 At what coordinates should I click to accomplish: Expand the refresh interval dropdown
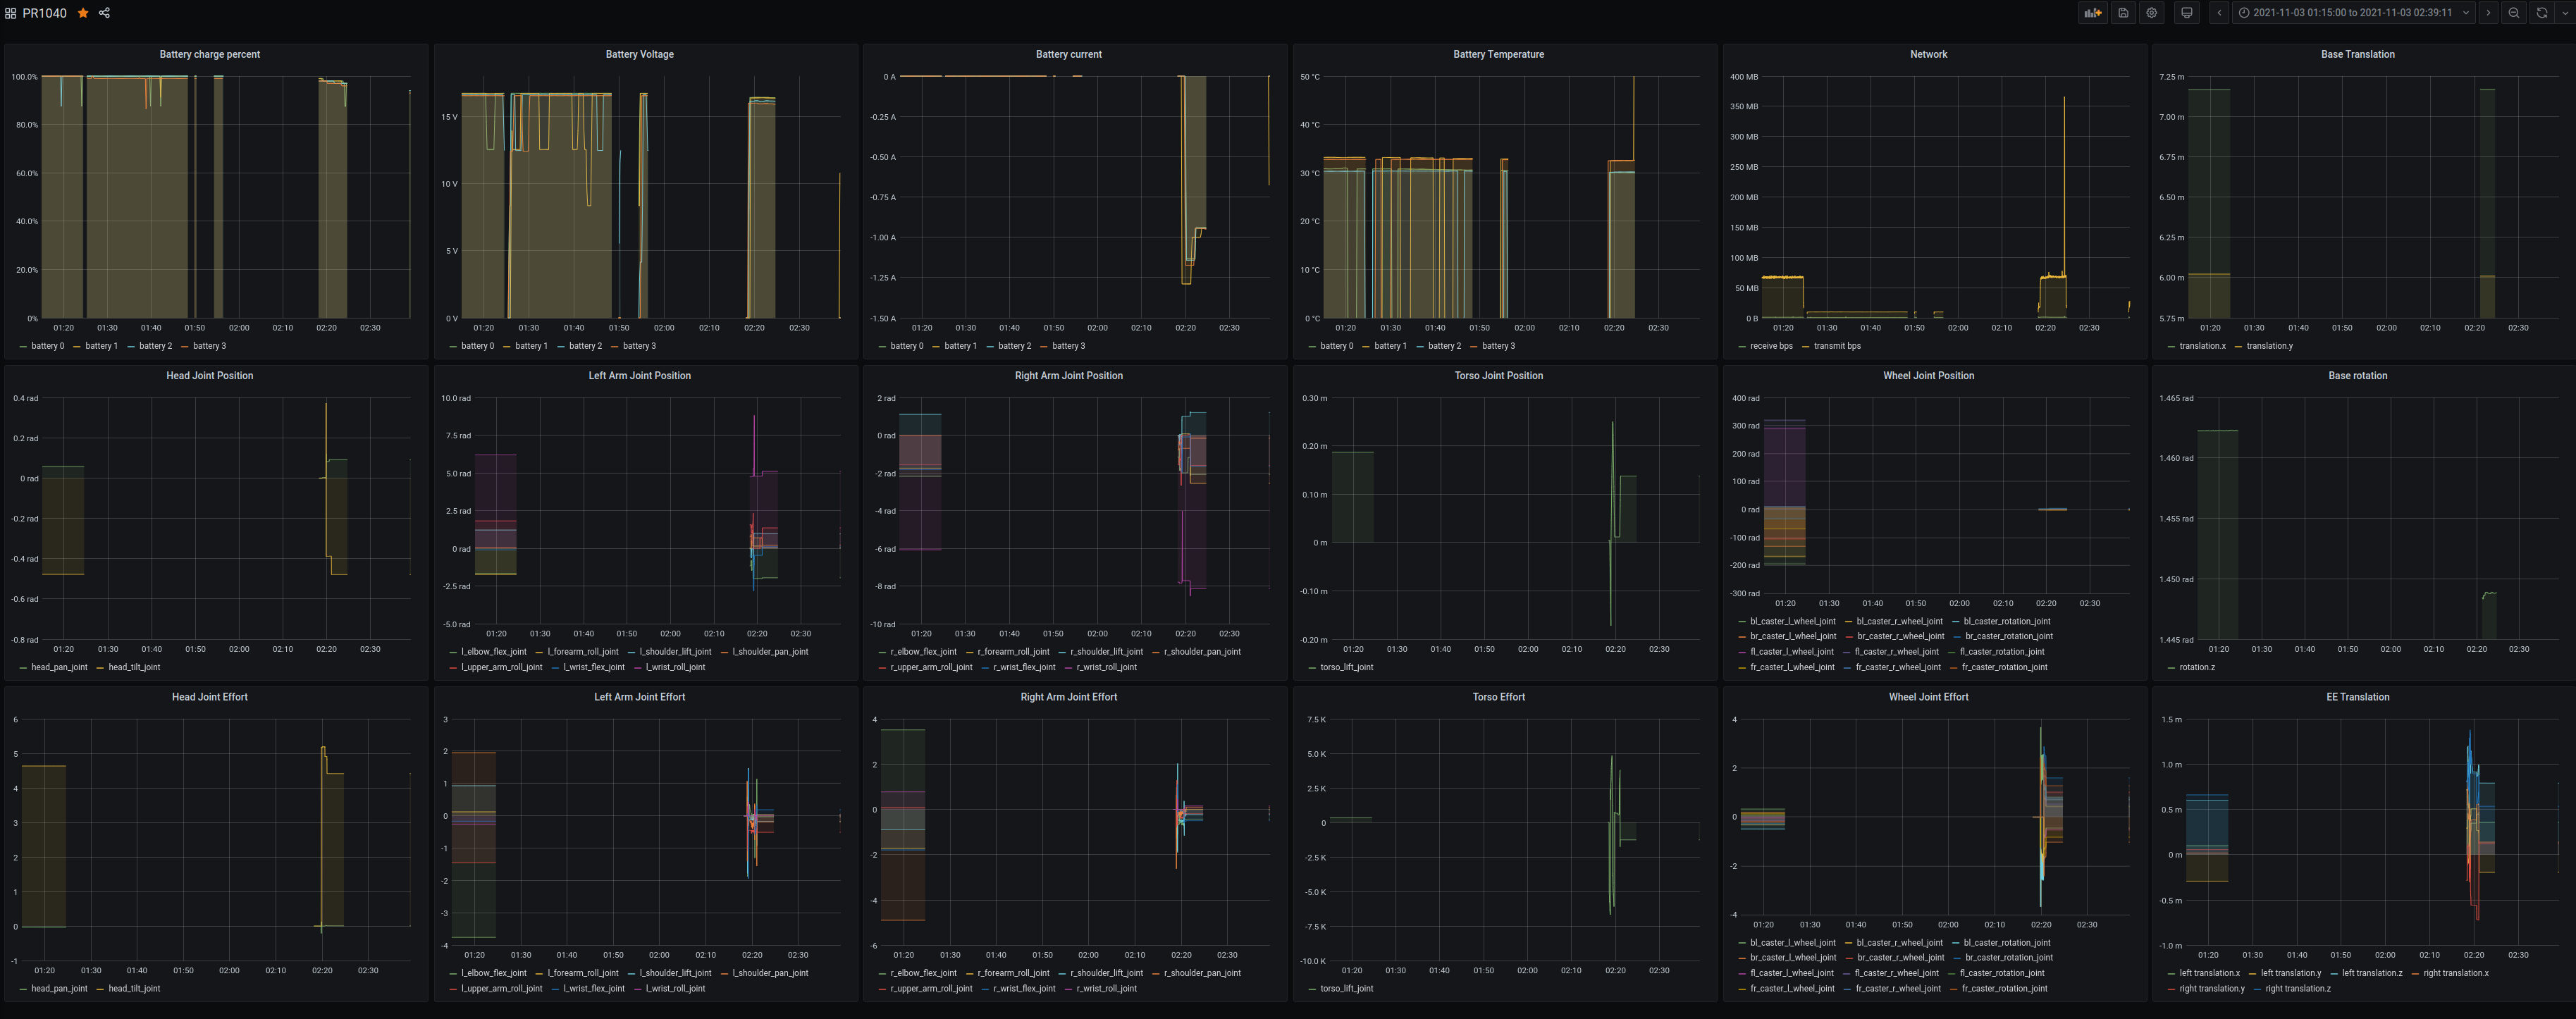coord(2563,13)
